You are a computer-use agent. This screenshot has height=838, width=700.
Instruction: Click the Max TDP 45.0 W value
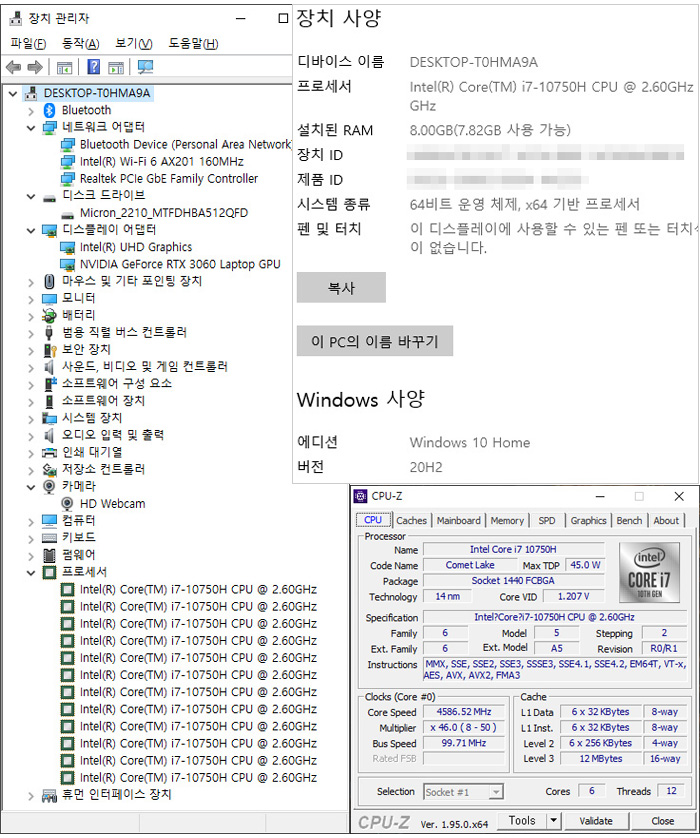pos(585,565)
